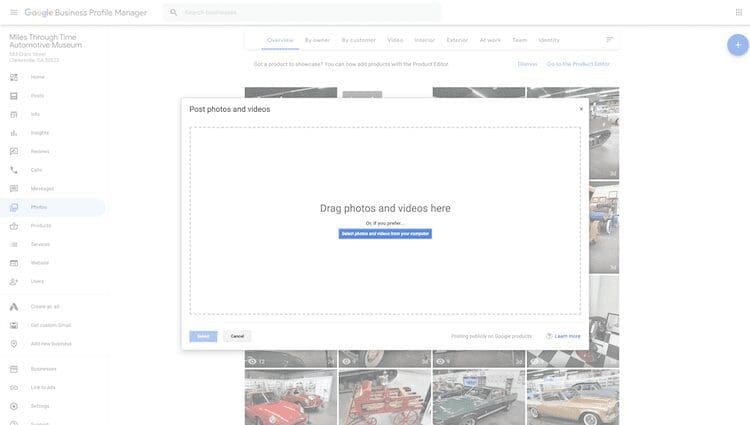The width and height of the screenshot is (750, 425).
Task: Open the photo sort options icon
Action: 609,40
